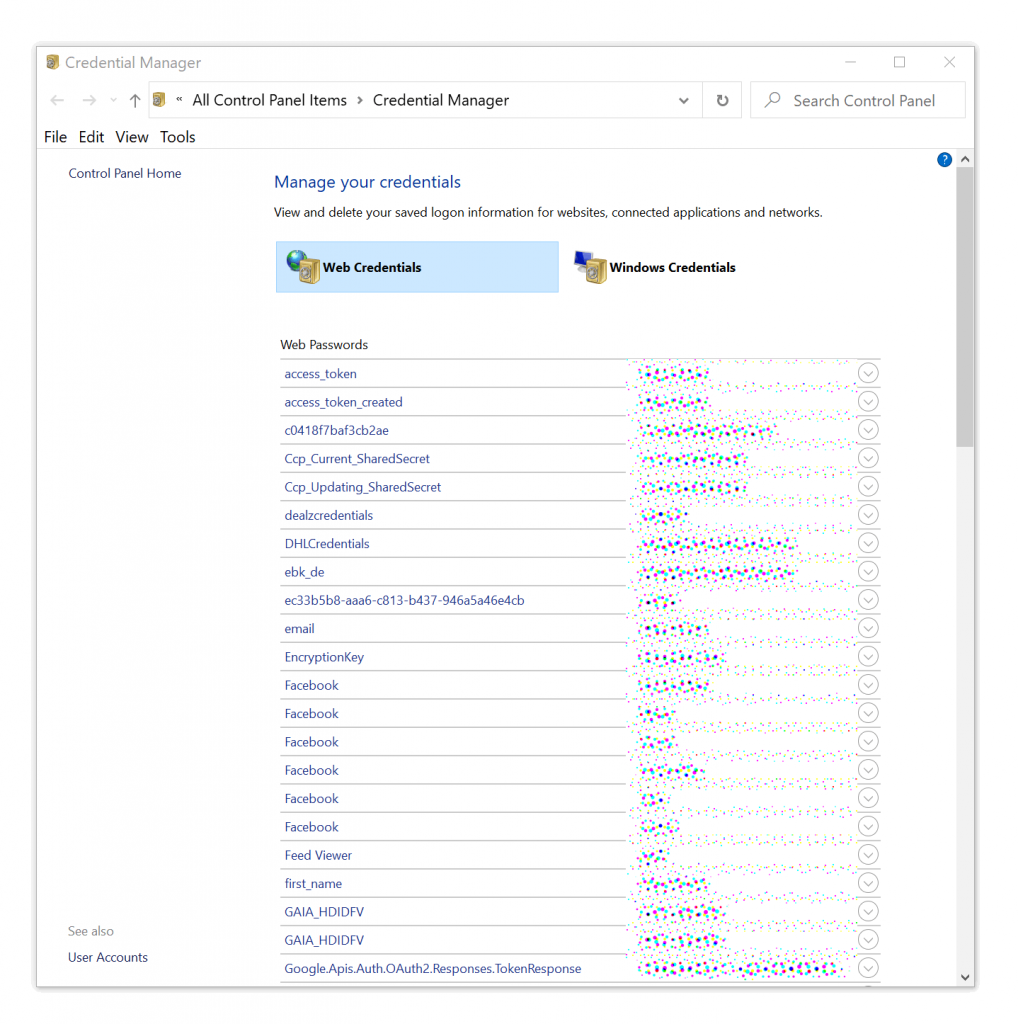Viewport: 1018px width, 1024px height.
Task: Open the address bar dropdown chevron
Action: click(x=683, y=100)
